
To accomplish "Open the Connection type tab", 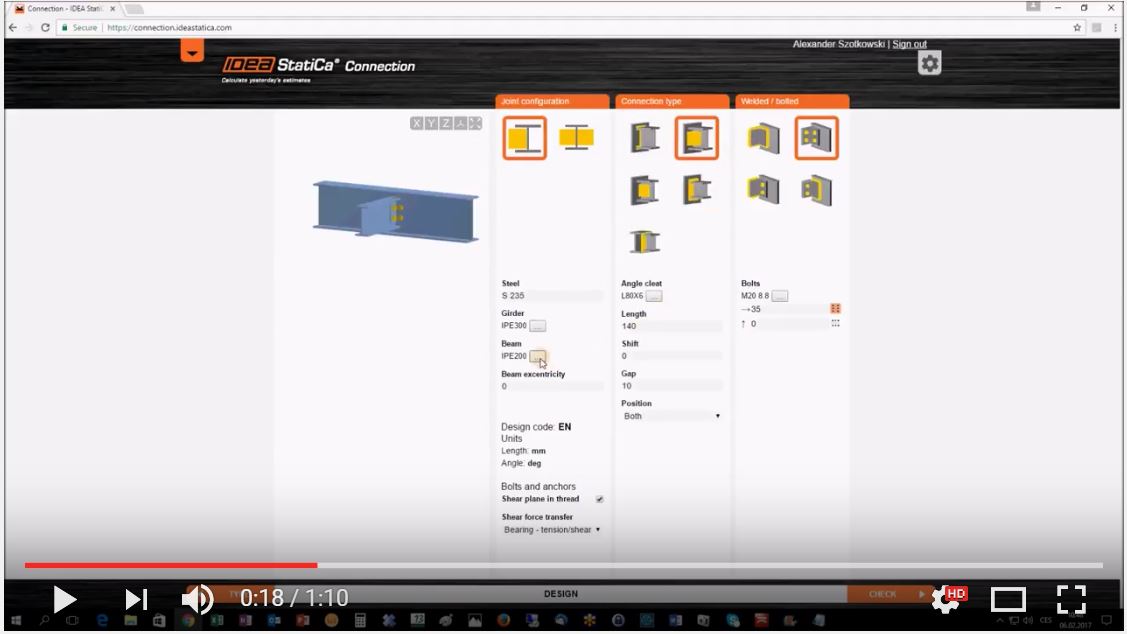I will (x=671, y=101).
